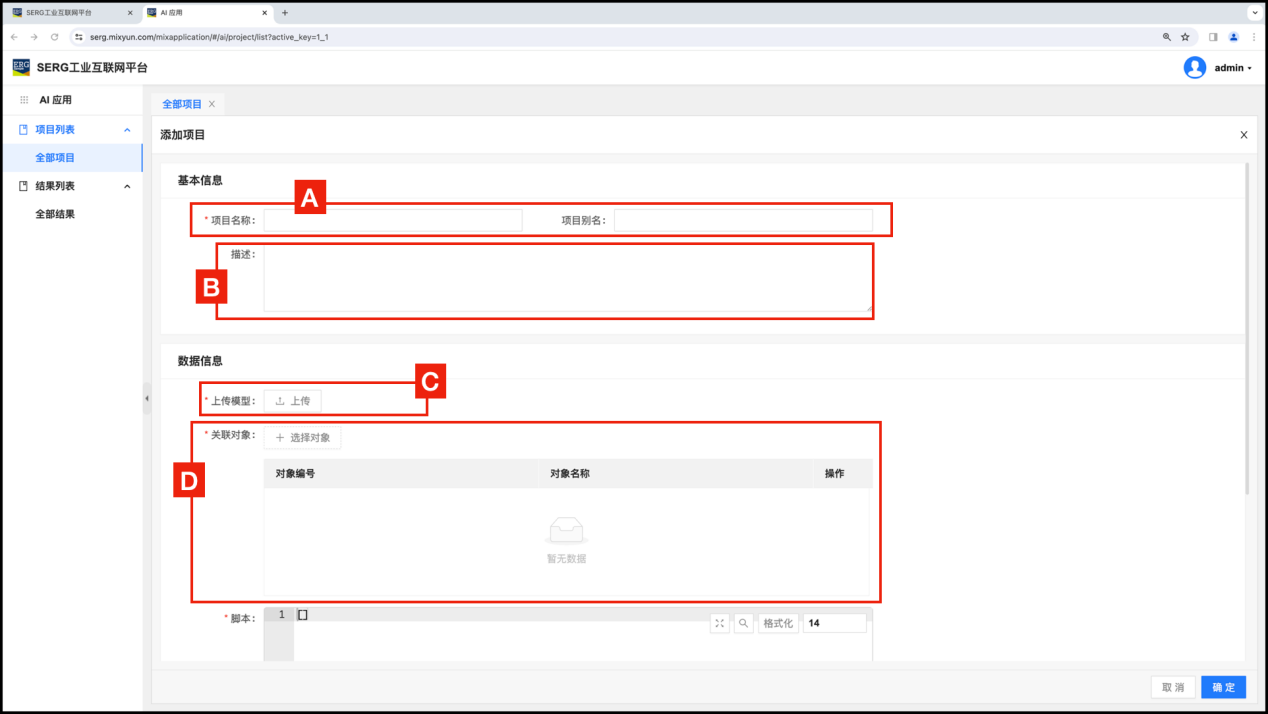Click the AI 应用 grid menu icon
The height and width of the screenshot is (714, 1268).
pyautogui.click(x=24, y=100)
